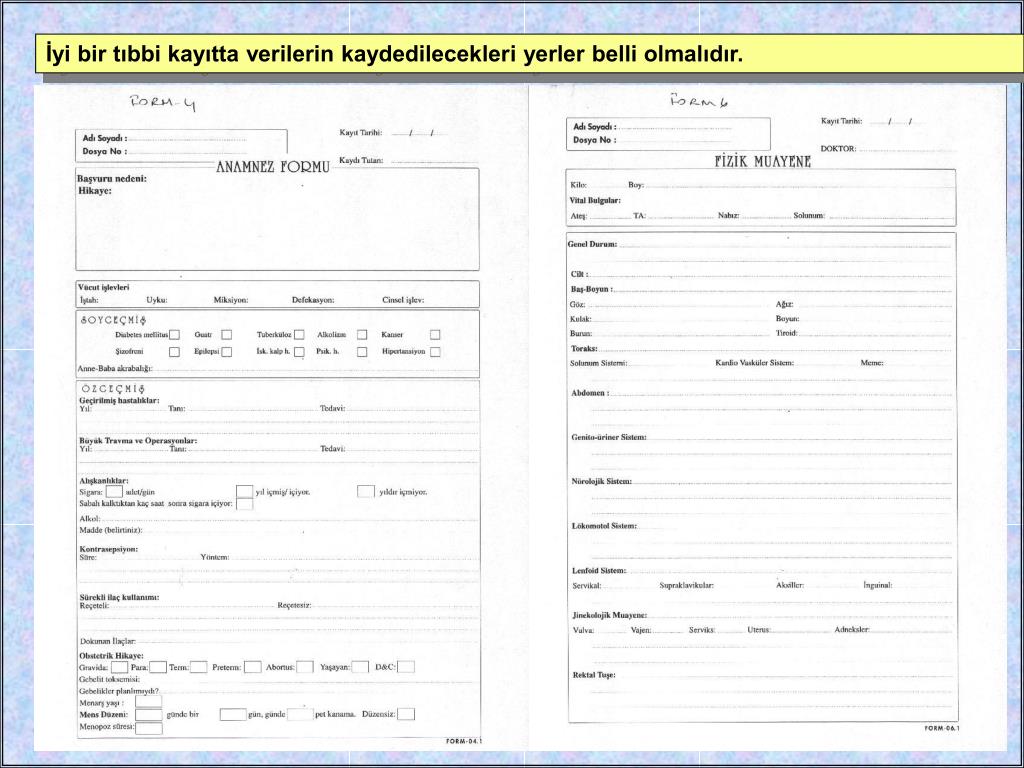
Task: Click the 'Genel Durum:' label
Action: coord(593,244)
